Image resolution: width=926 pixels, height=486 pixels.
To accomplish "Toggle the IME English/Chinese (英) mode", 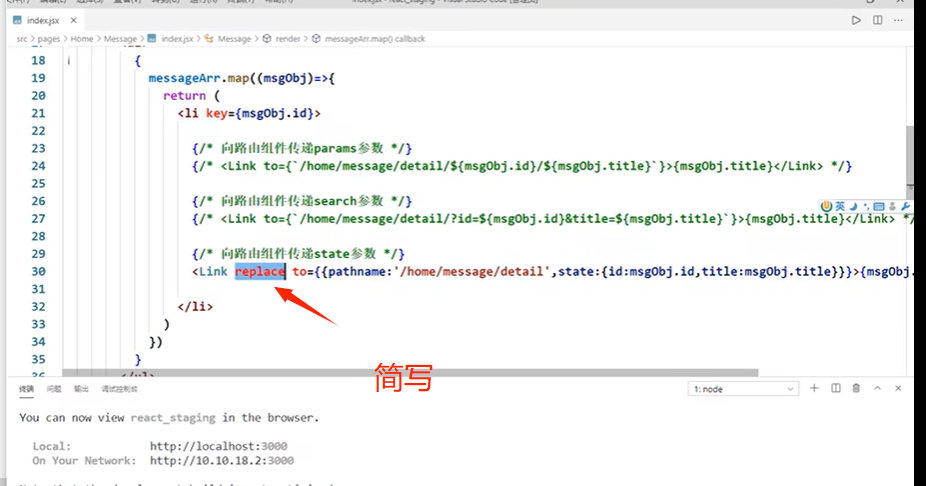I will pyautogui.click(x=840, y=206).
